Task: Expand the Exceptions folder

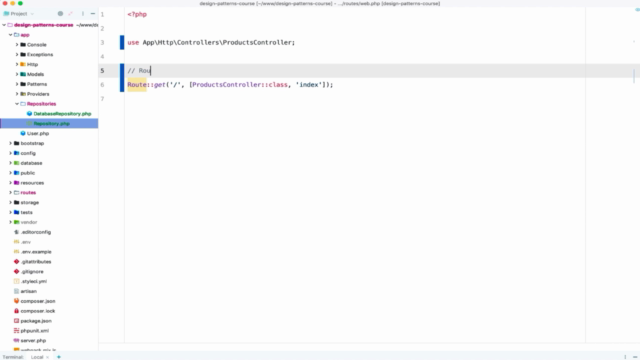Action: (x=17, y=54)
